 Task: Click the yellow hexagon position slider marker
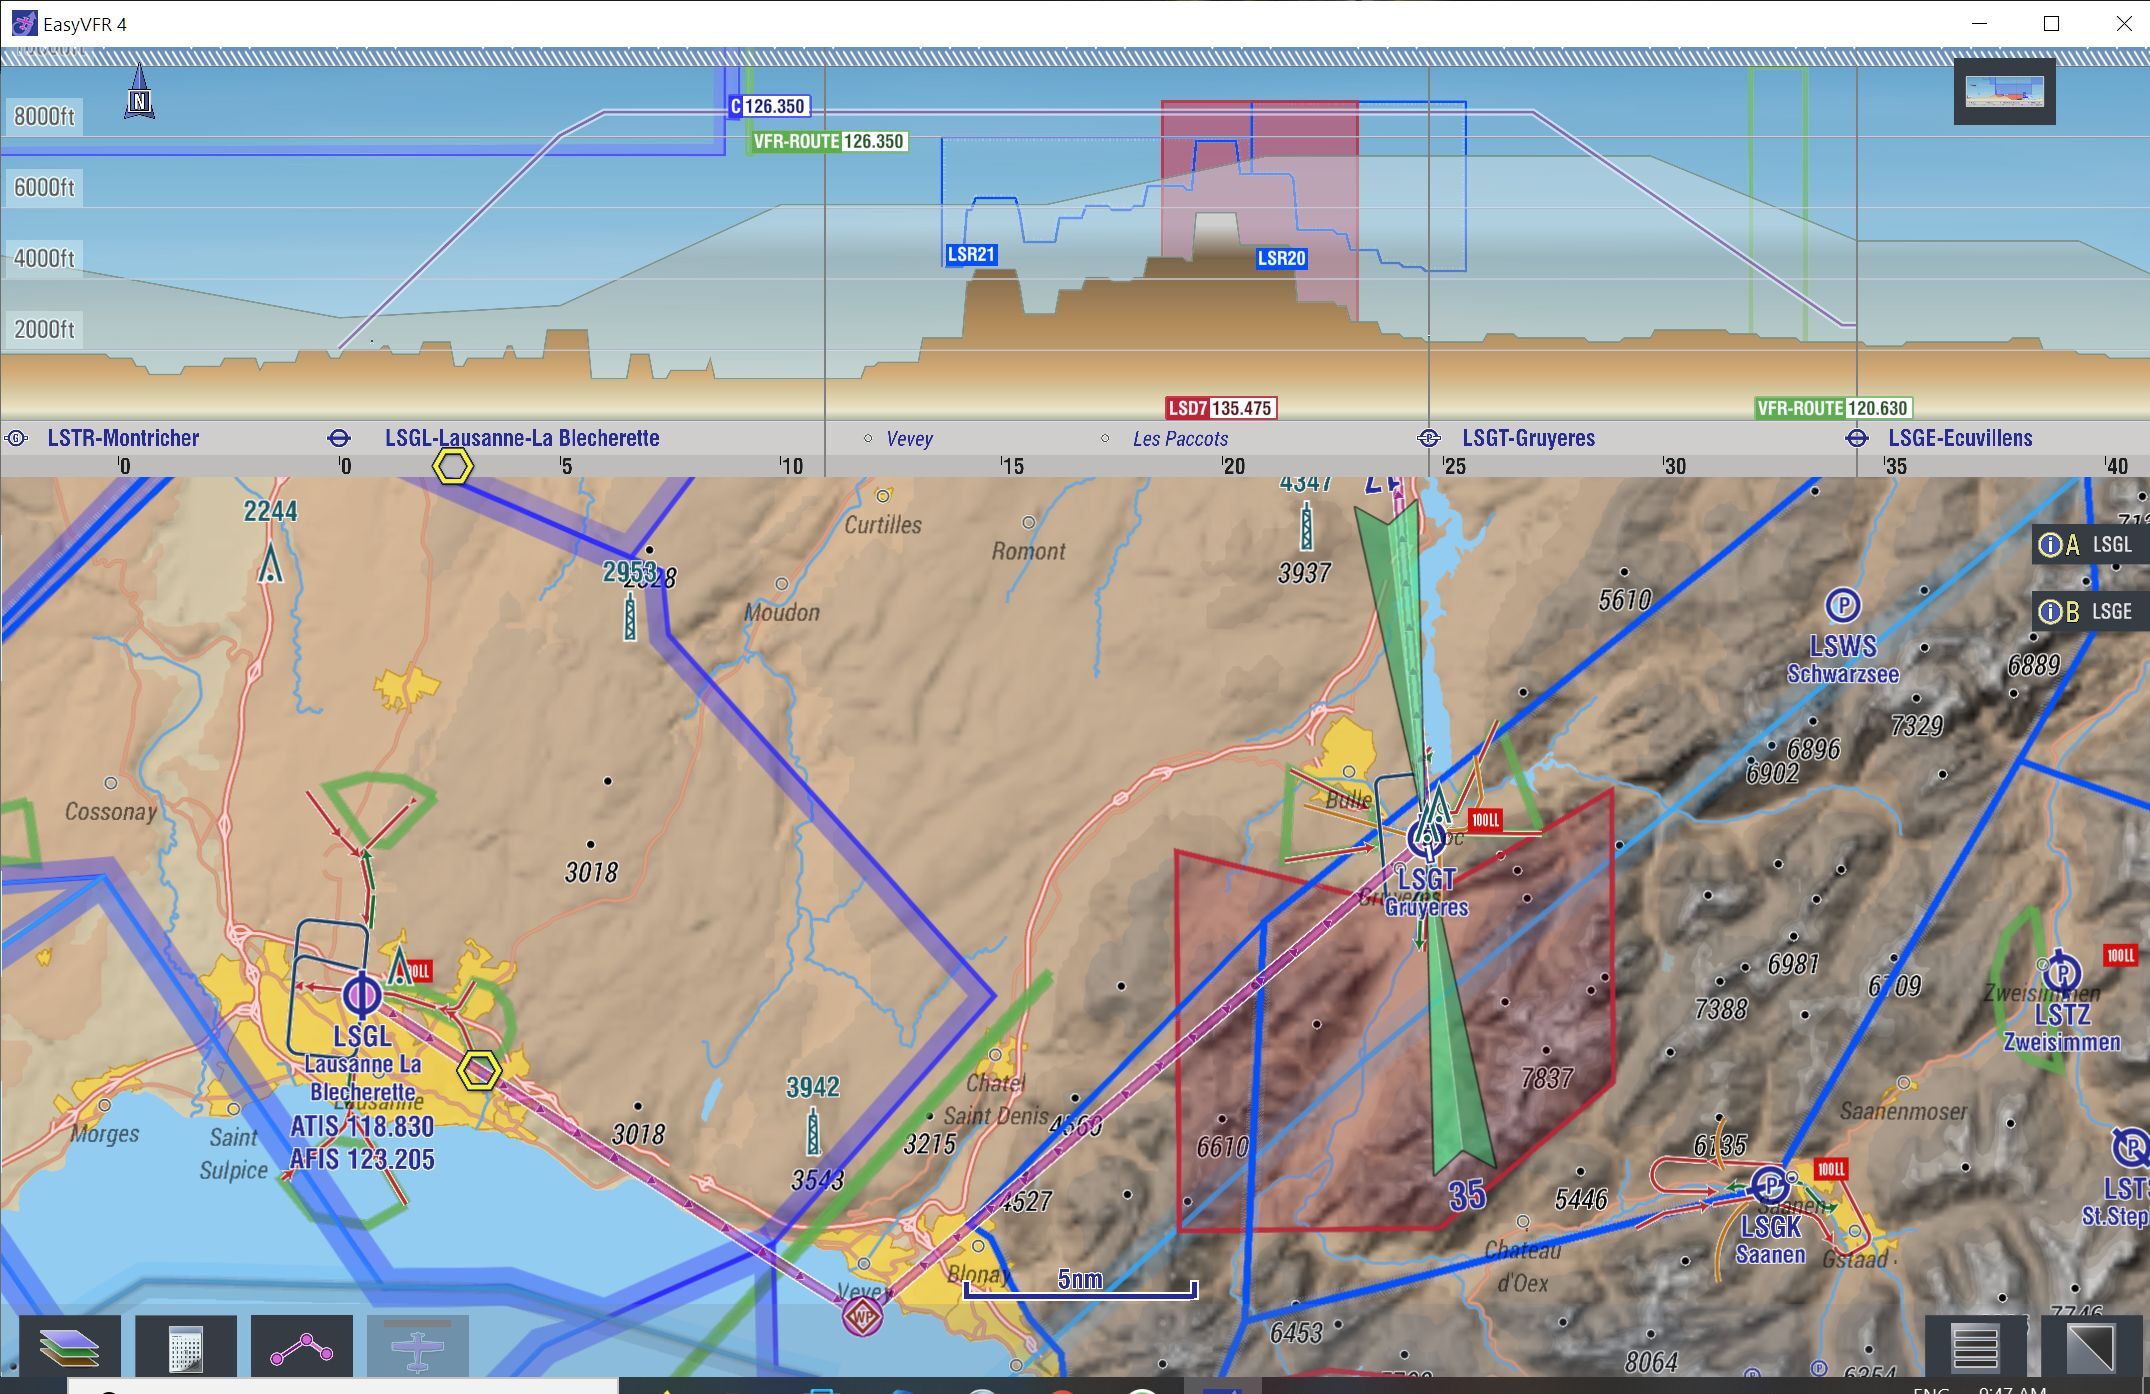tap(452, 466)
